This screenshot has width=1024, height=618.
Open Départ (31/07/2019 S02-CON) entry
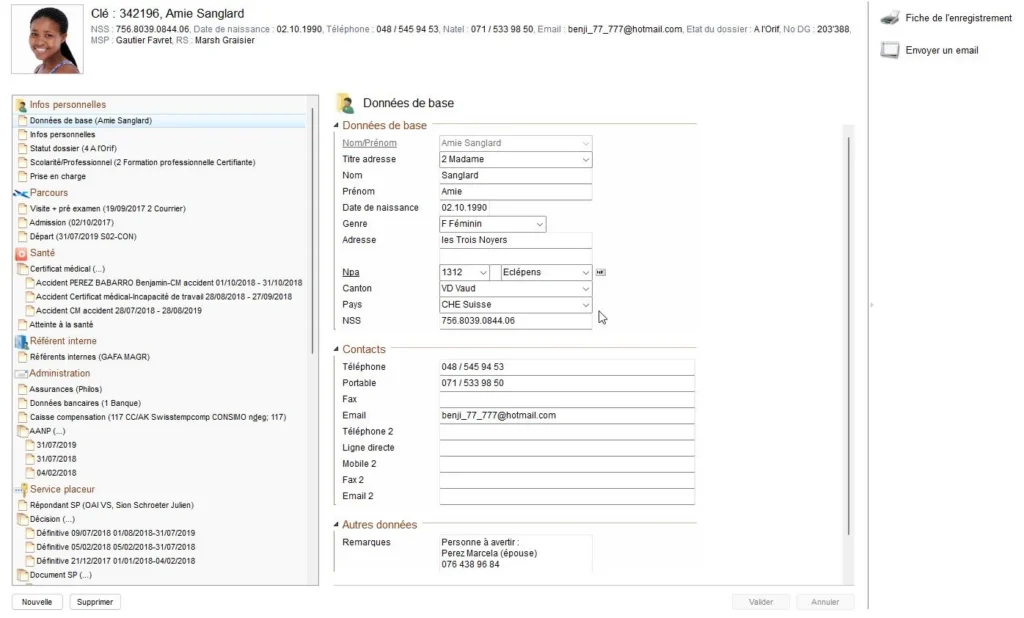point(83,236)
